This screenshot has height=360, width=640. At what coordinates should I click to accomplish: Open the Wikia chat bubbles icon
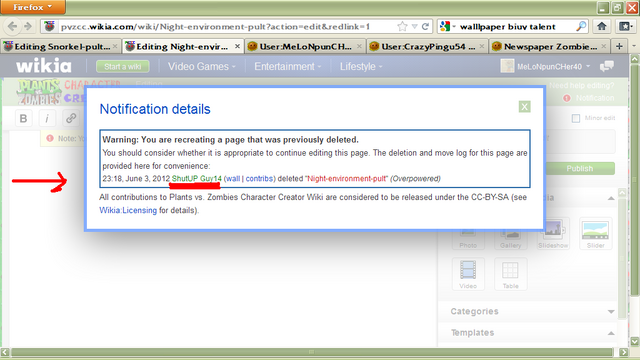(x=607, y=67)
